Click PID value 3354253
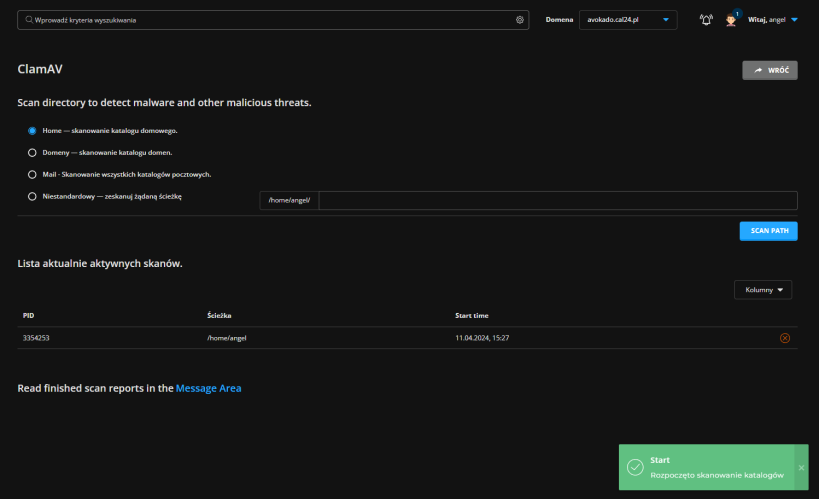This screenshot has width=819, height=499. [36, 338]
